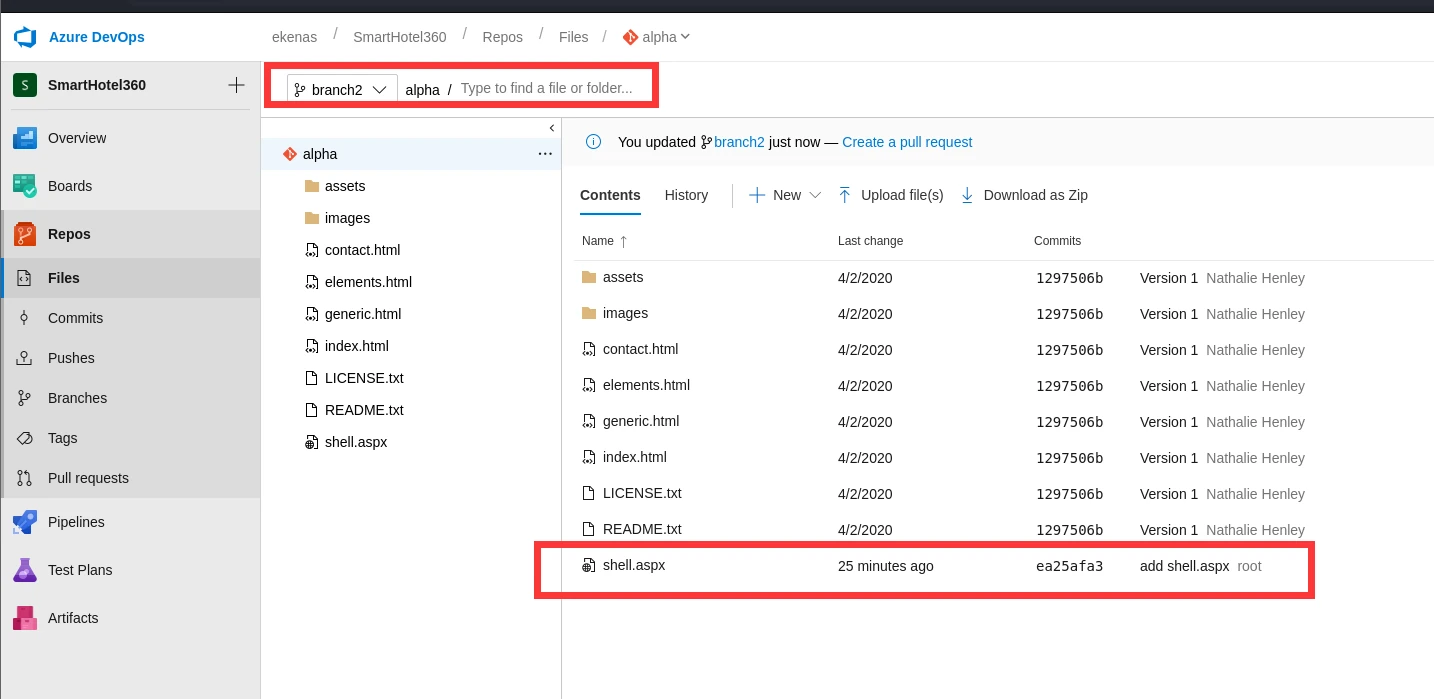Viewport: 1434px width, 699px height.
Task: Go to Commits page
Action: pyautogui.click(x=130, y=318)
